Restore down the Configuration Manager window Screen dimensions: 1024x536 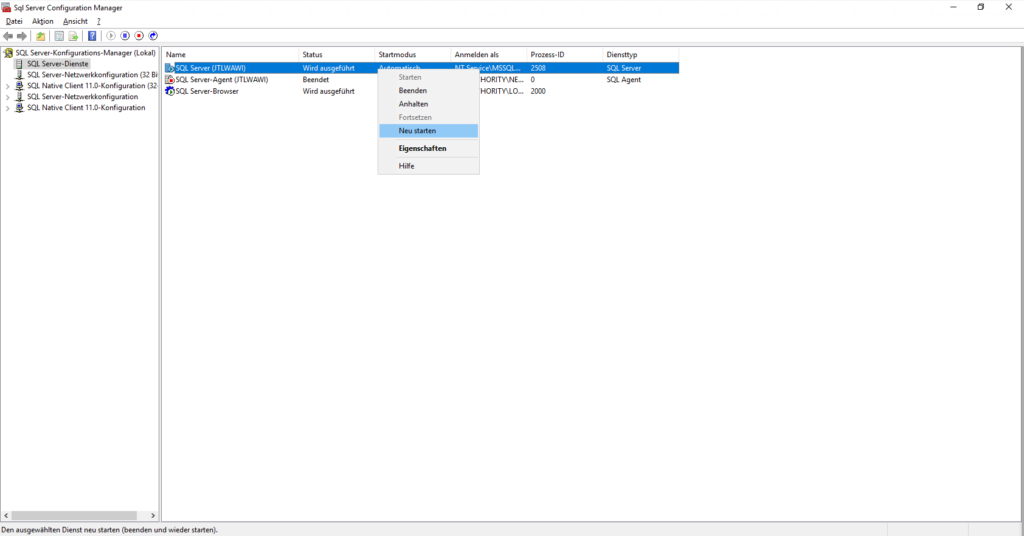pos(981,7)
